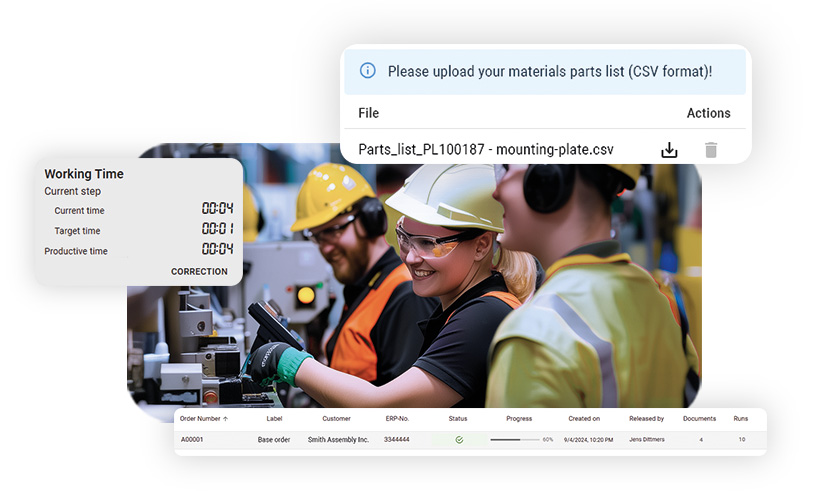Image resolution: width=816 pixels, height=493 pixels.
Task: Click the 60% progress percentage label
Action: coord(548,440)
